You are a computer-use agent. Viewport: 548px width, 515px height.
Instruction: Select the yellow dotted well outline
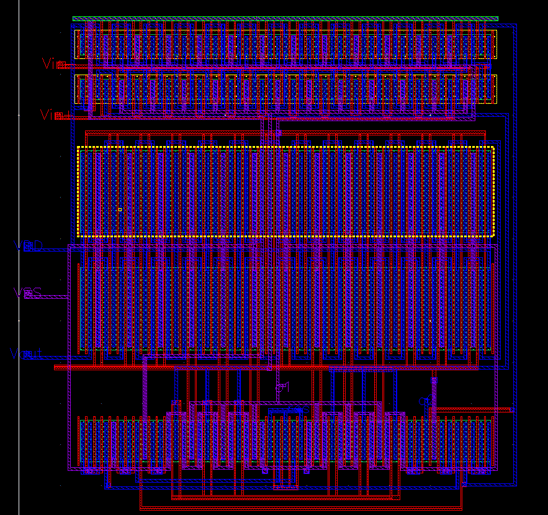click(x=286, y=191)
